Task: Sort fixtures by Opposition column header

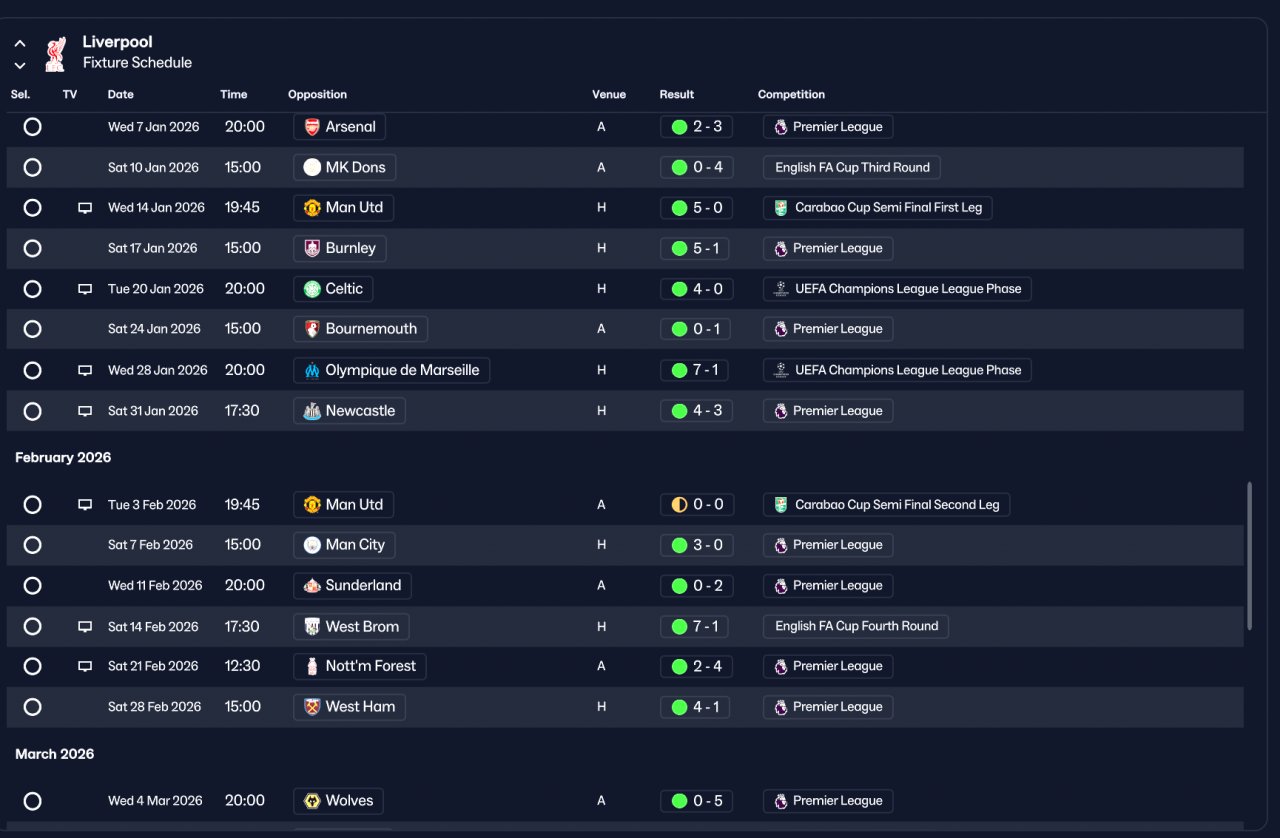Action: point(317,95)
